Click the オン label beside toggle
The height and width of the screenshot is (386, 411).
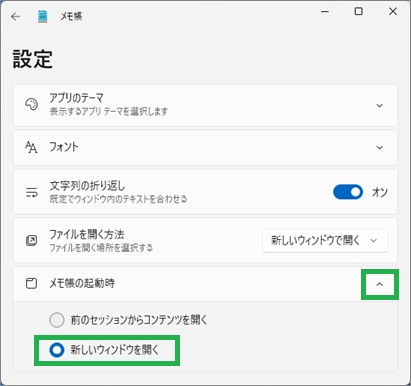(x=380, y=192)
